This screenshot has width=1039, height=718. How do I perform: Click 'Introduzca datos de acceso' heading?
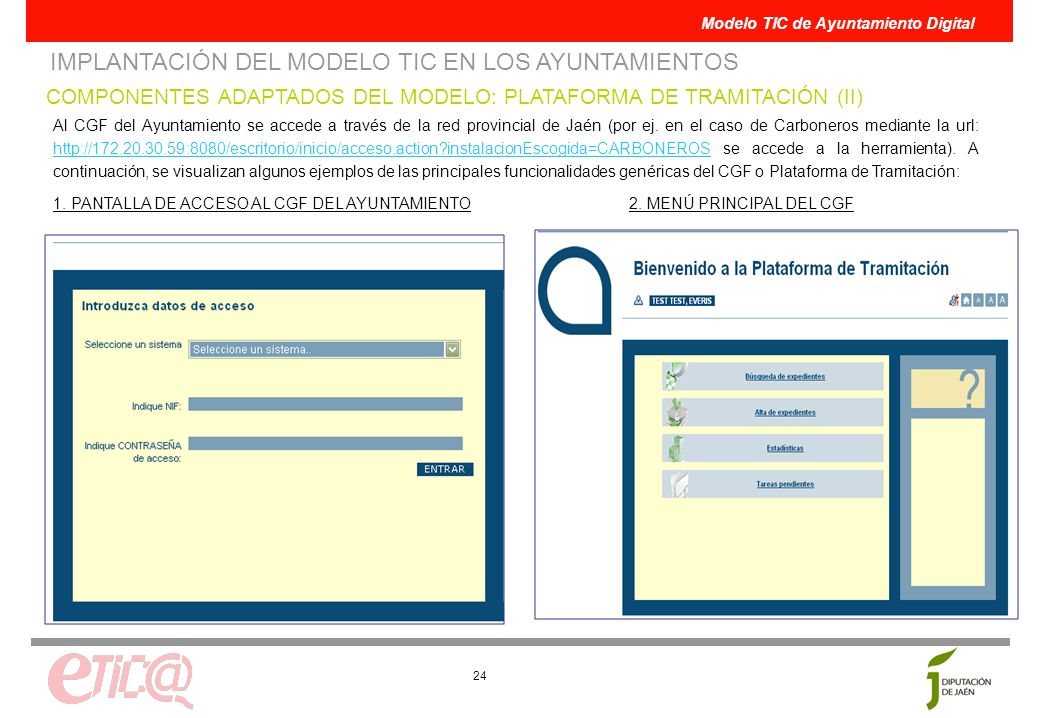pyautogui.click(x=168, y=306)
